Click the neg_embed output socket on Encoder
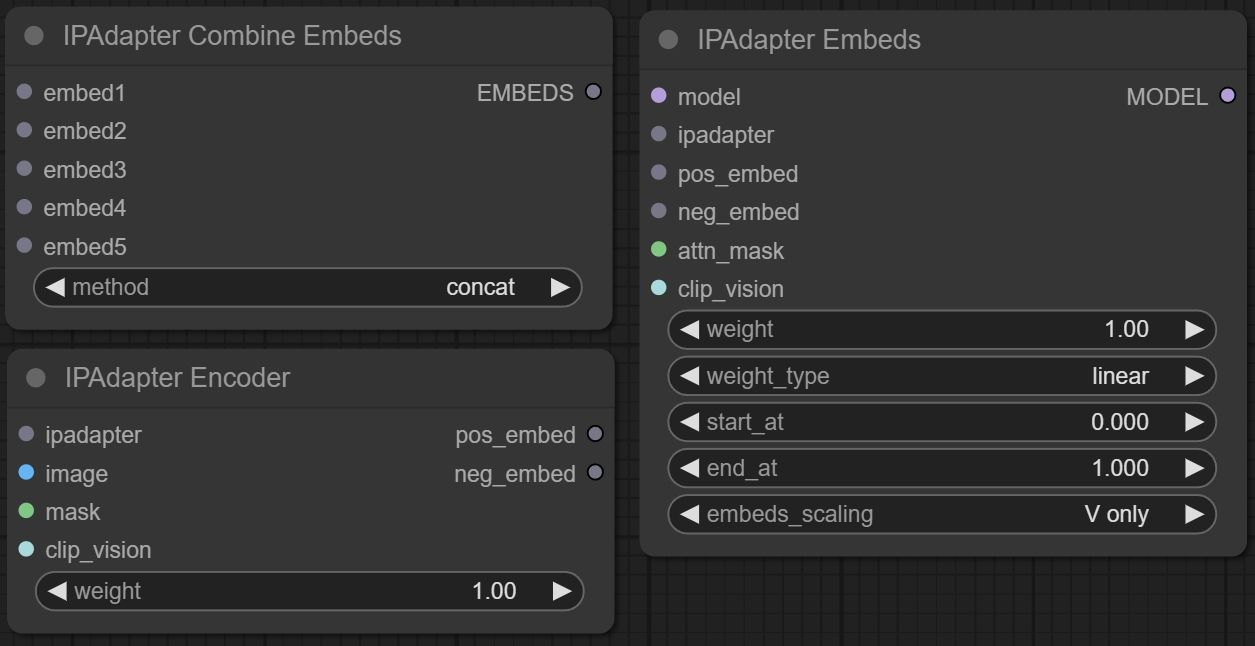1255x646 pixels. pos(595,473)
